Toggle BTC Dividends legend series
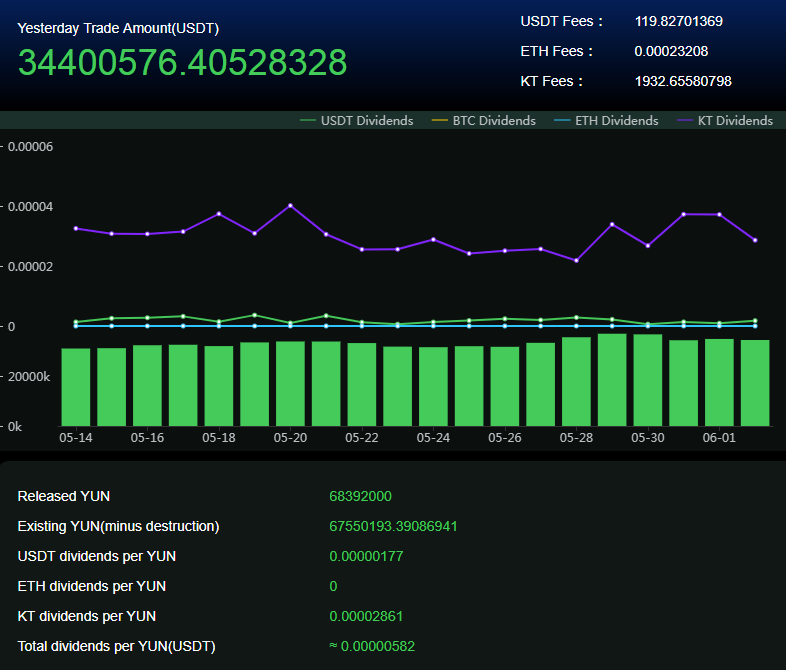Viewport: 786px width, 670px height. coord(483,121)
